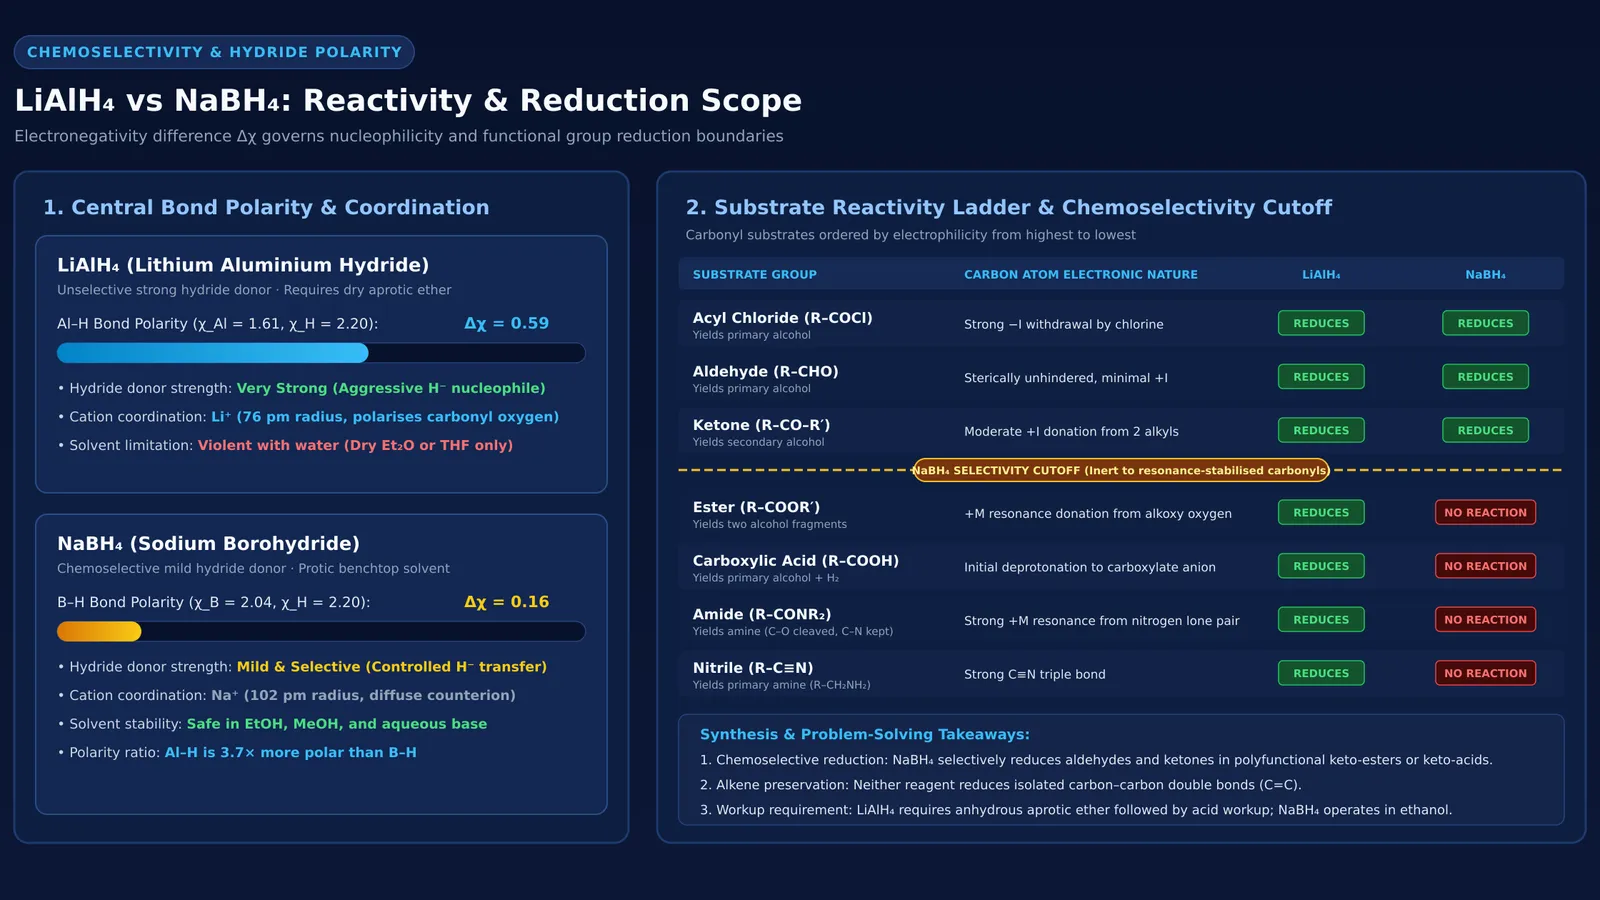
Task: Click the NaBH₄ column header
Action: pos(1485,274)
